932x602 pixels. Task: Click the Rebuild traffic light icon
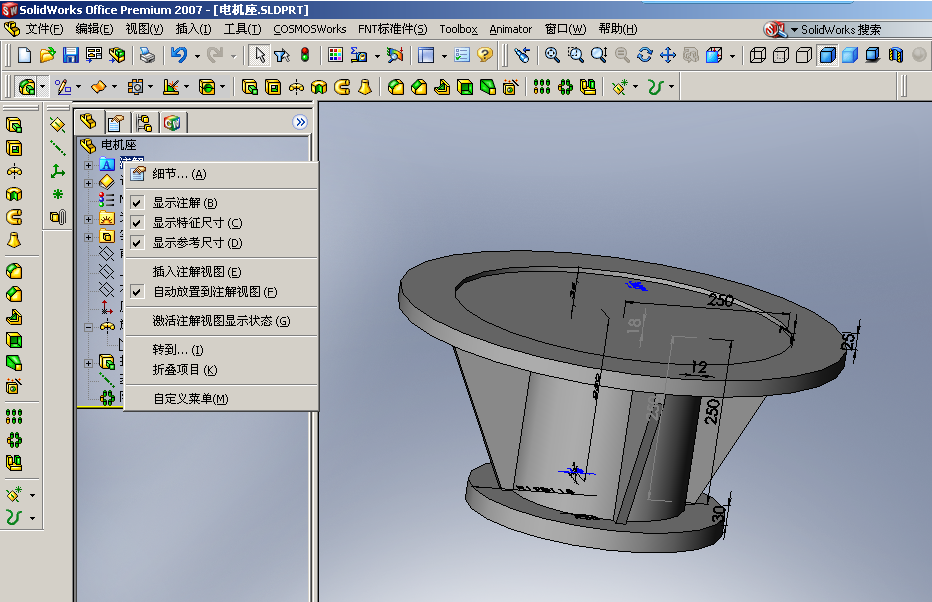coord(305,55)
